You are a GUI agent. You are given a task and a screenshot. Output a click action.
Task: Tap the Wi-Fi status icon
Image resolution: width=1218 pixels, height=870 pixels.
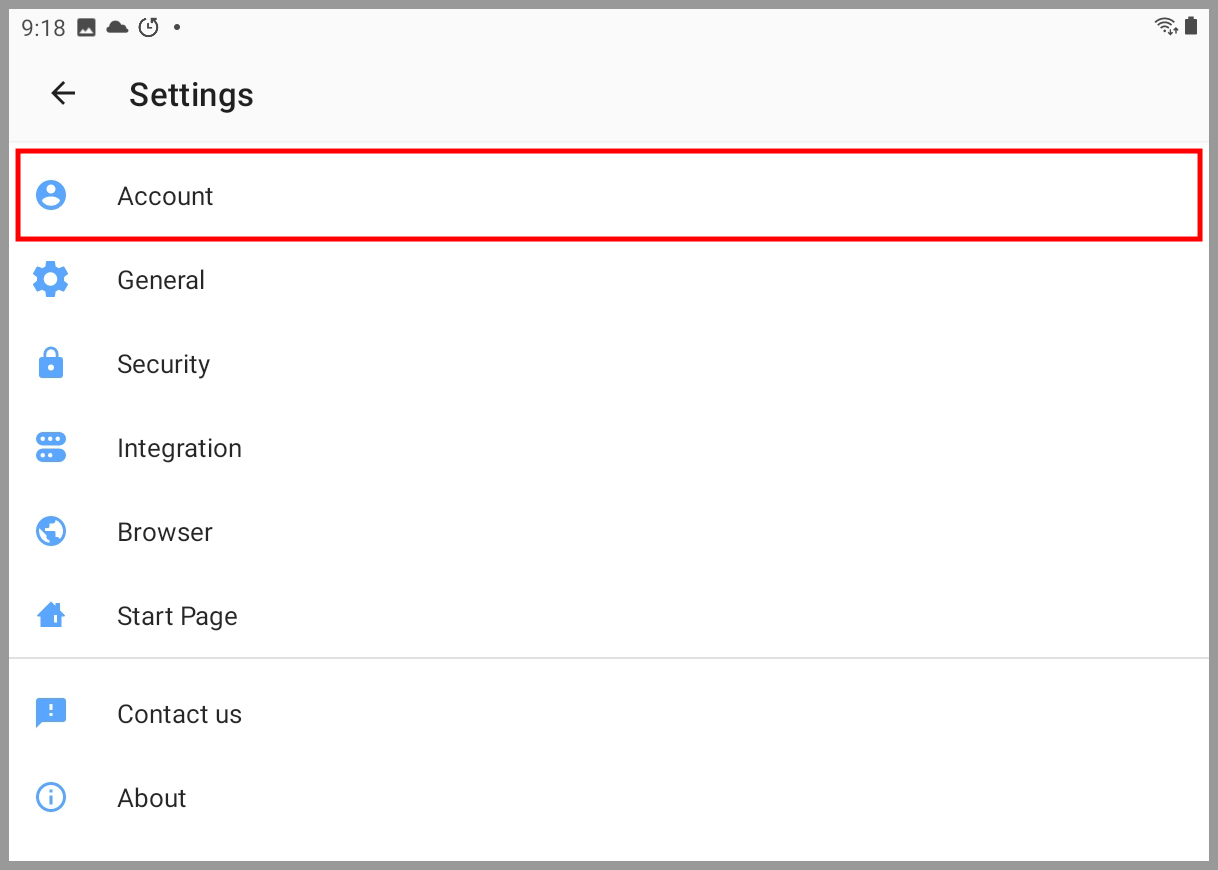point(1166,27)
